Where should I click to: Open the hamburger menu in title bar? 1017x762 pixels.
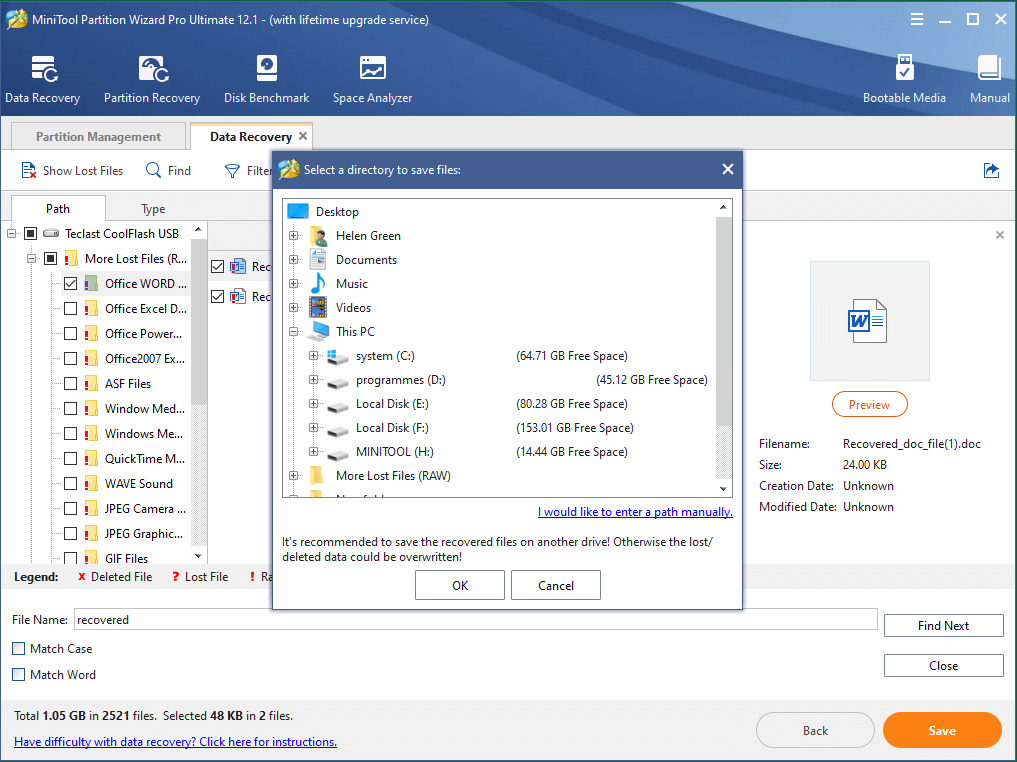(916, 19)
